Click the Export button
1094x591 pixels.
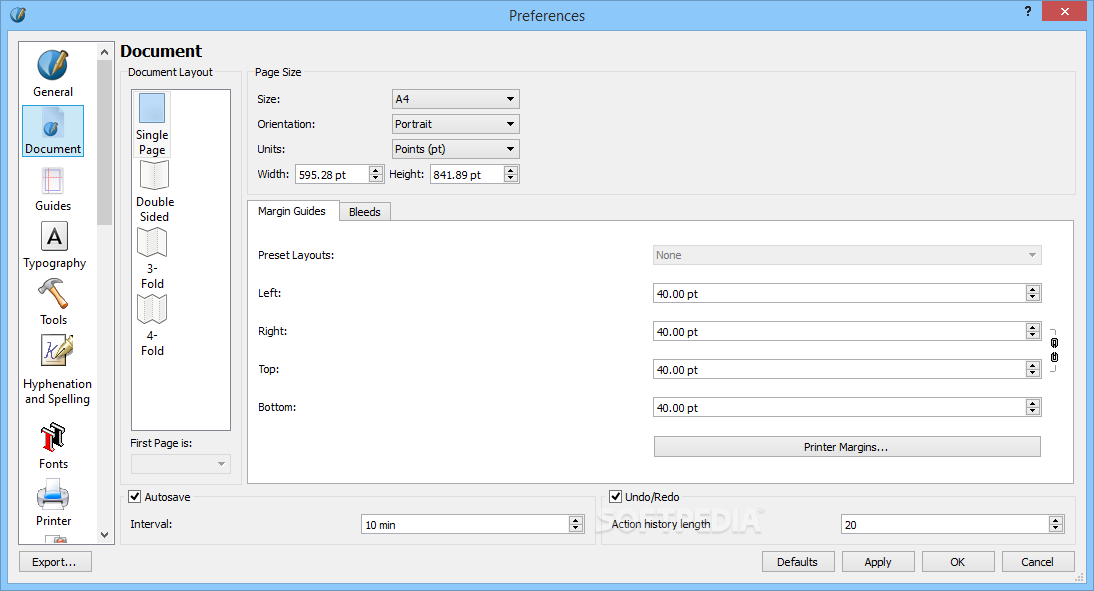point(55,562)
